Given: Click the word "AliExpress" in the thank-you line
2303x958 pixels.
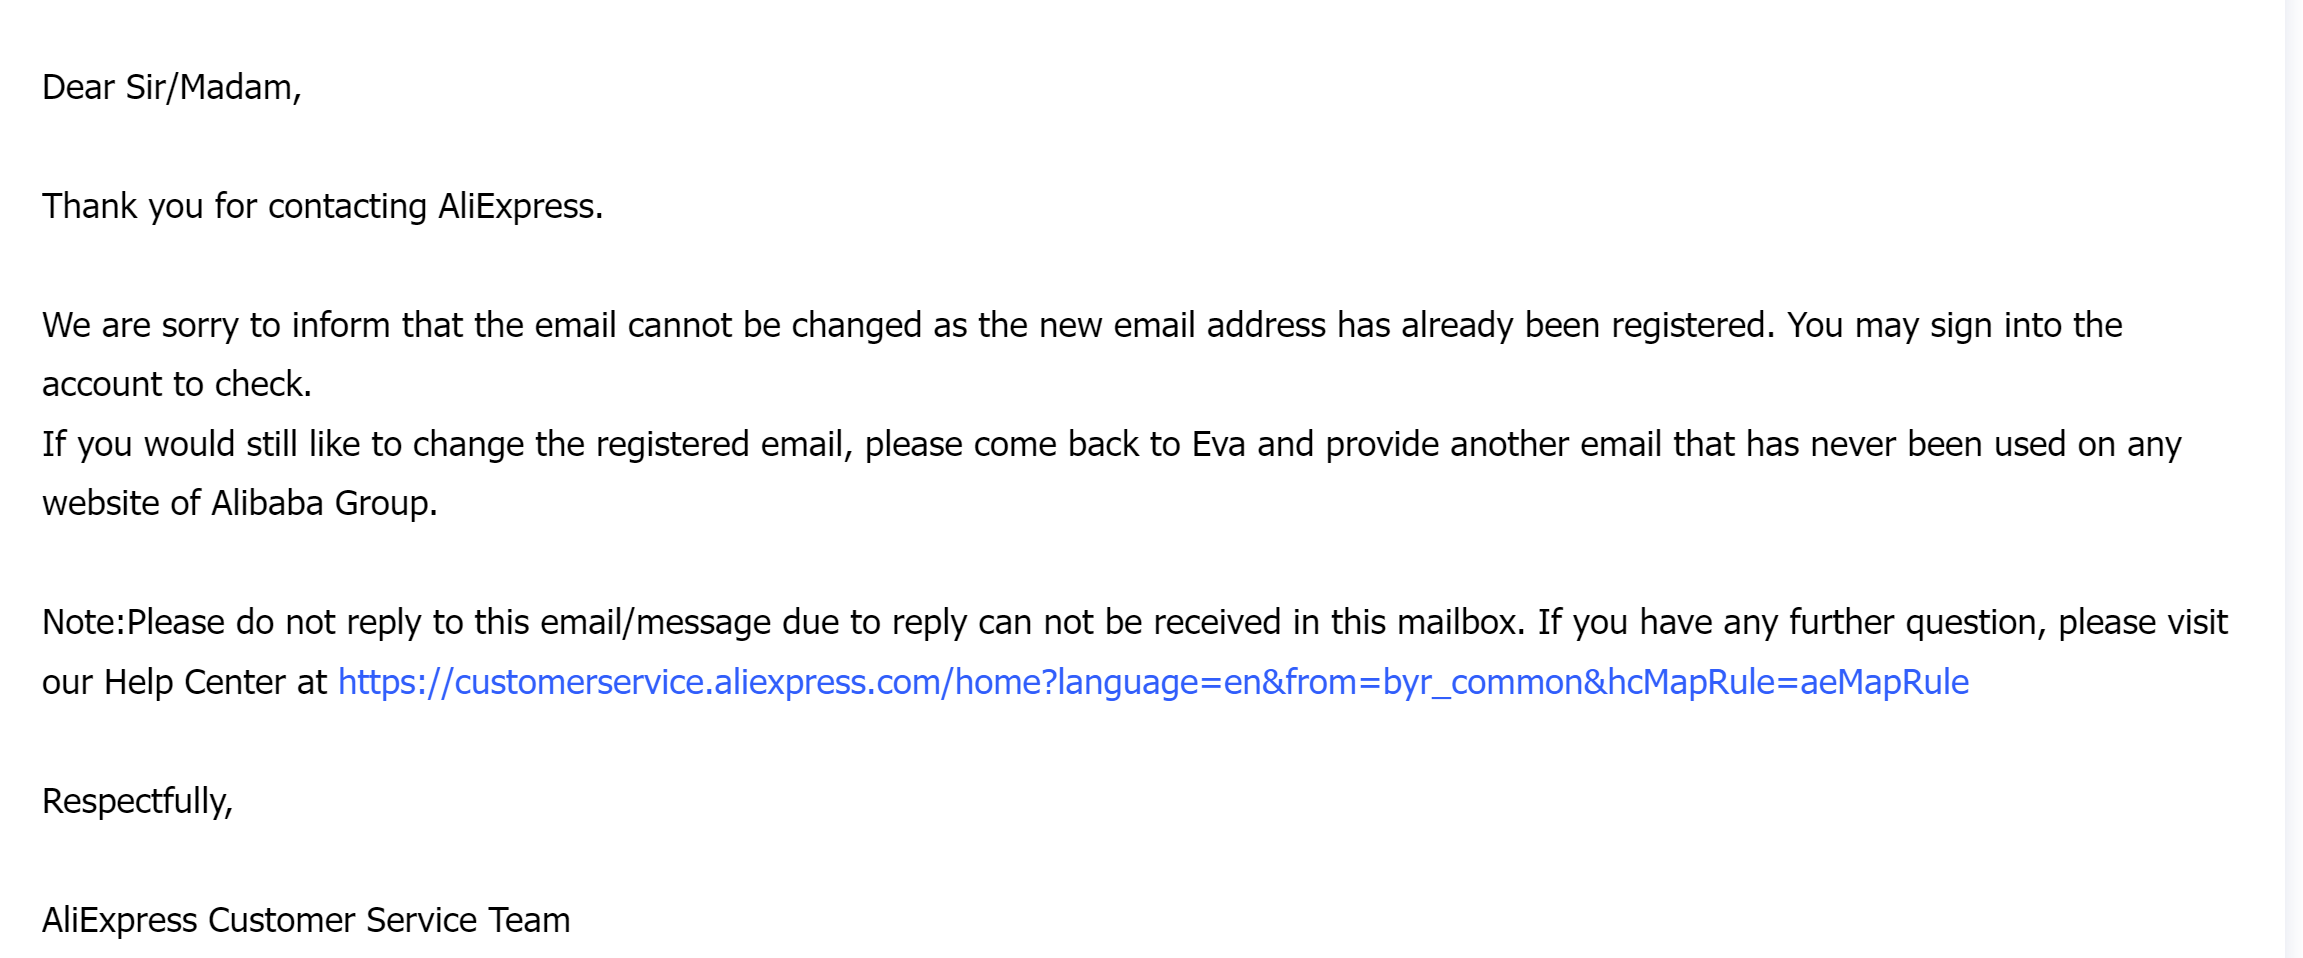Looking at the screenshot, I should tap(520, 206).
